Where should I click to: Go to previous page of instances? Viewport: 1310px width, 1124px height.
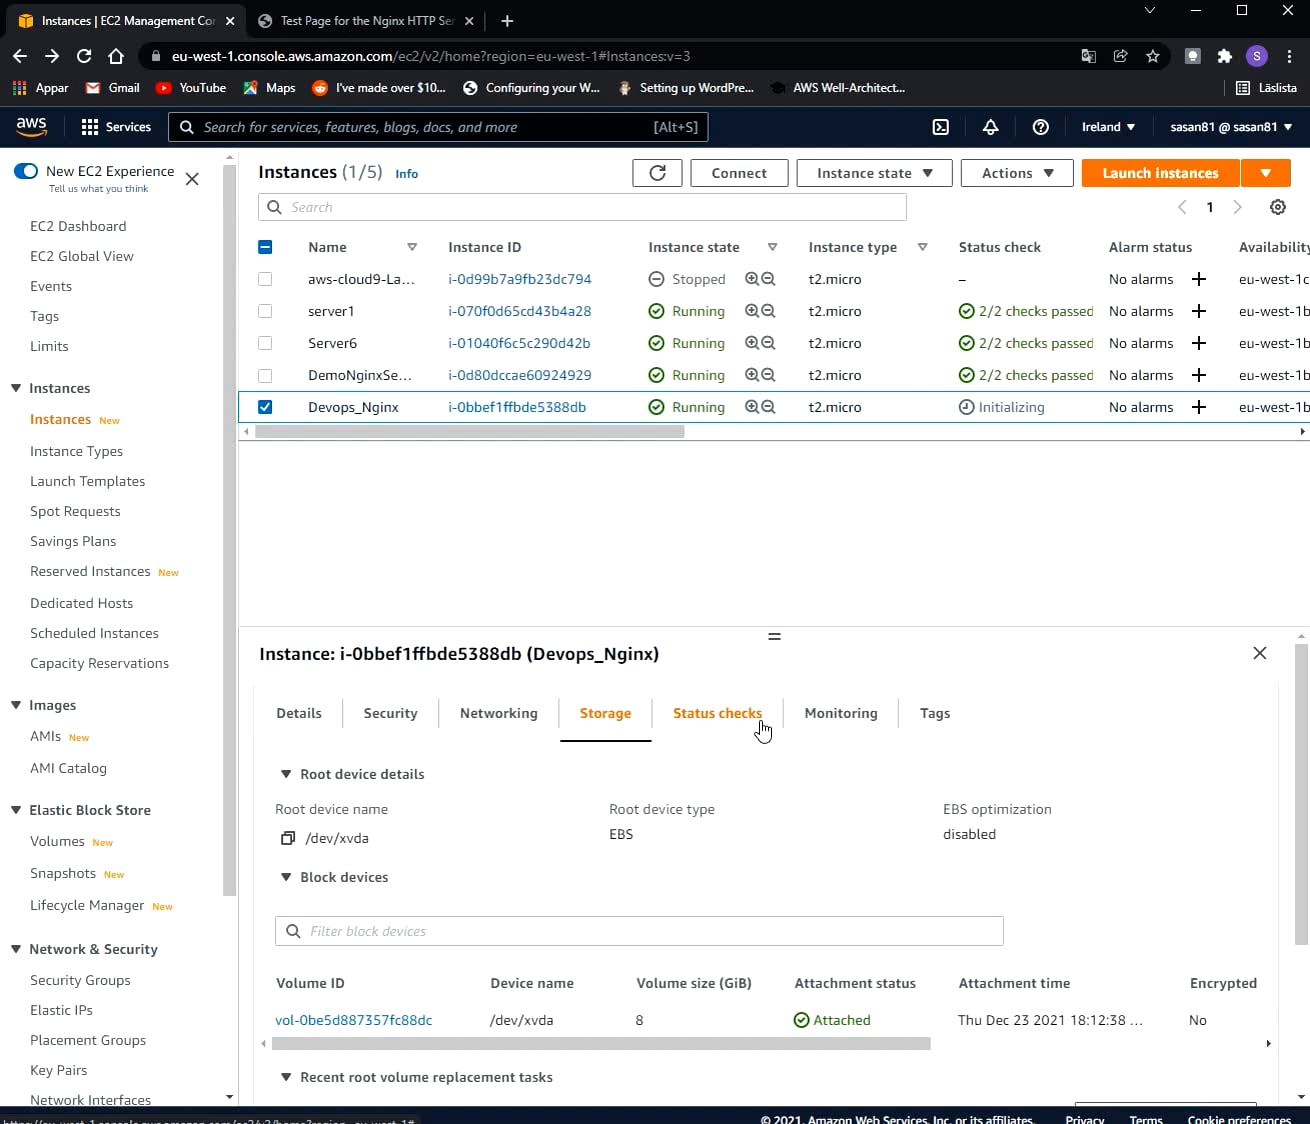tap(1182, 207)
